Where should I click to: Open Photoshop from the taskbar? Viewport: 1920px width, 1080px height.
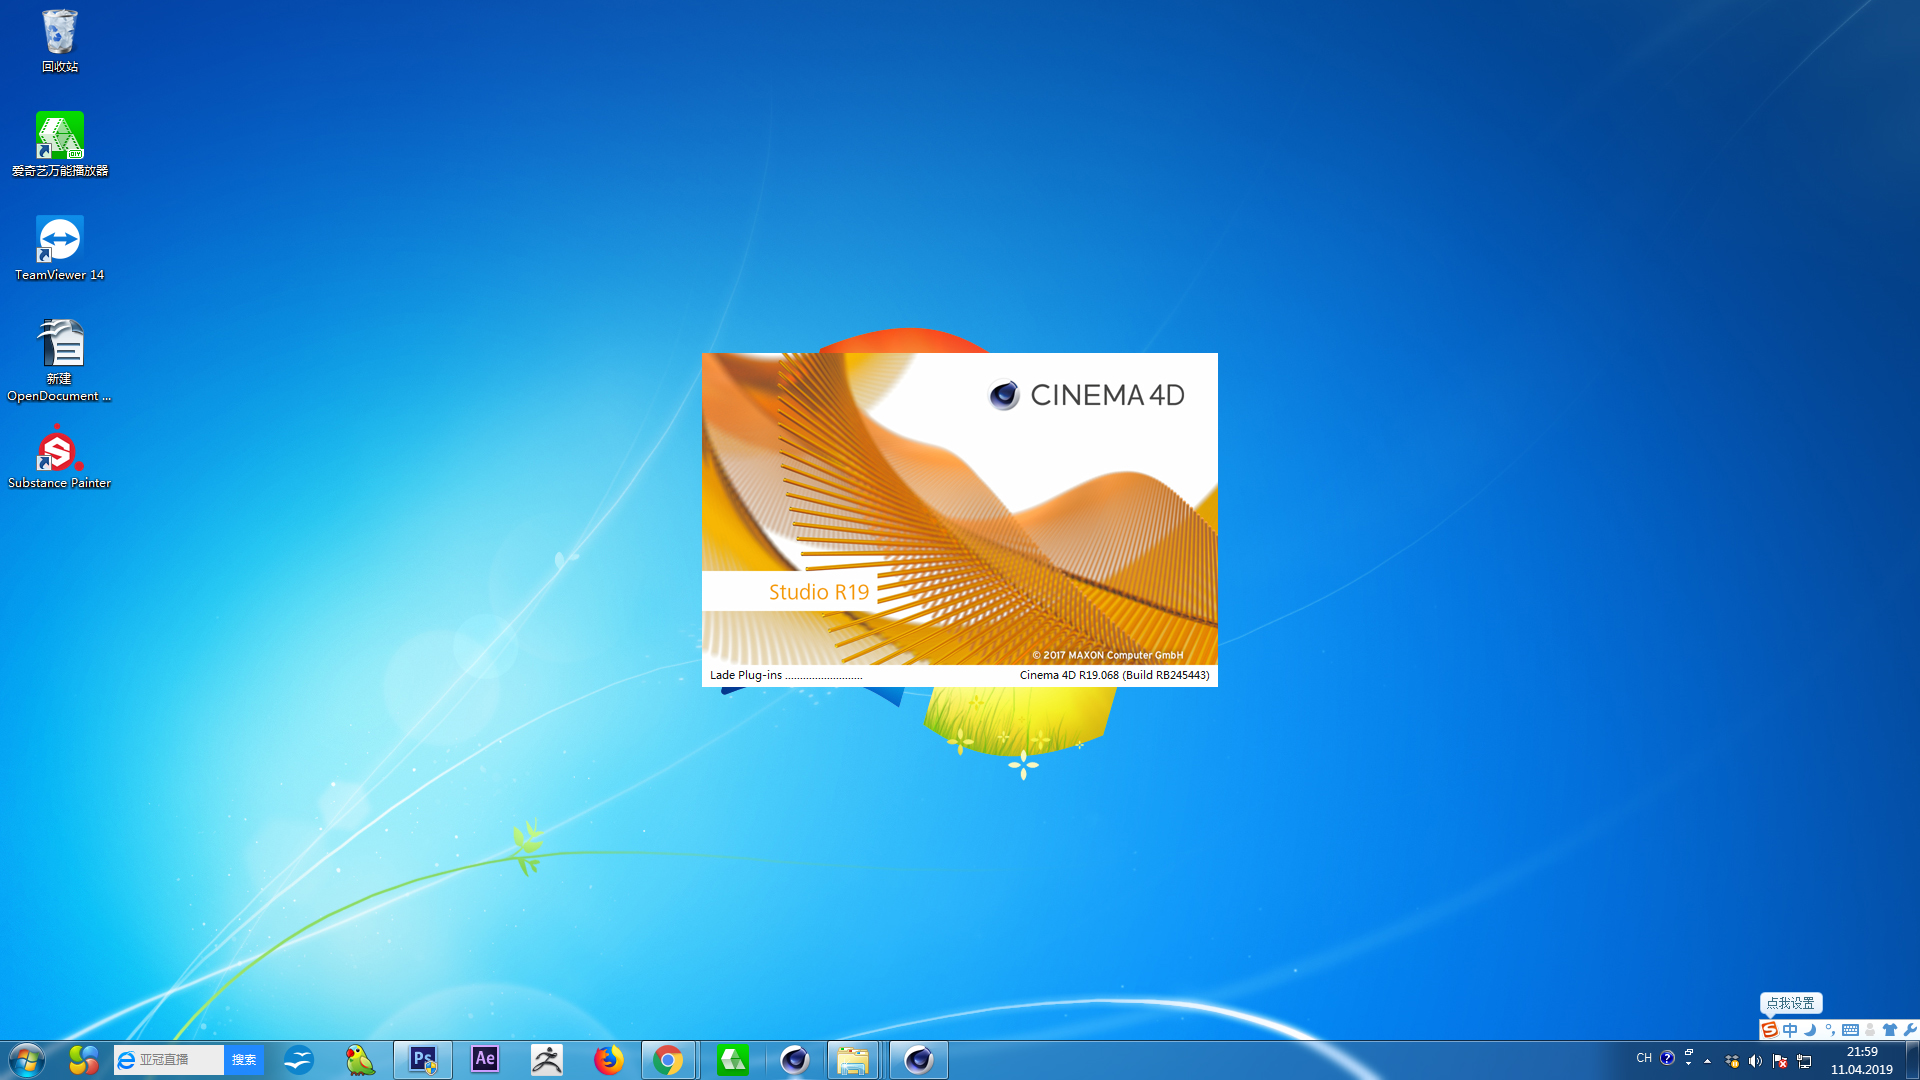click(423, 1060)
